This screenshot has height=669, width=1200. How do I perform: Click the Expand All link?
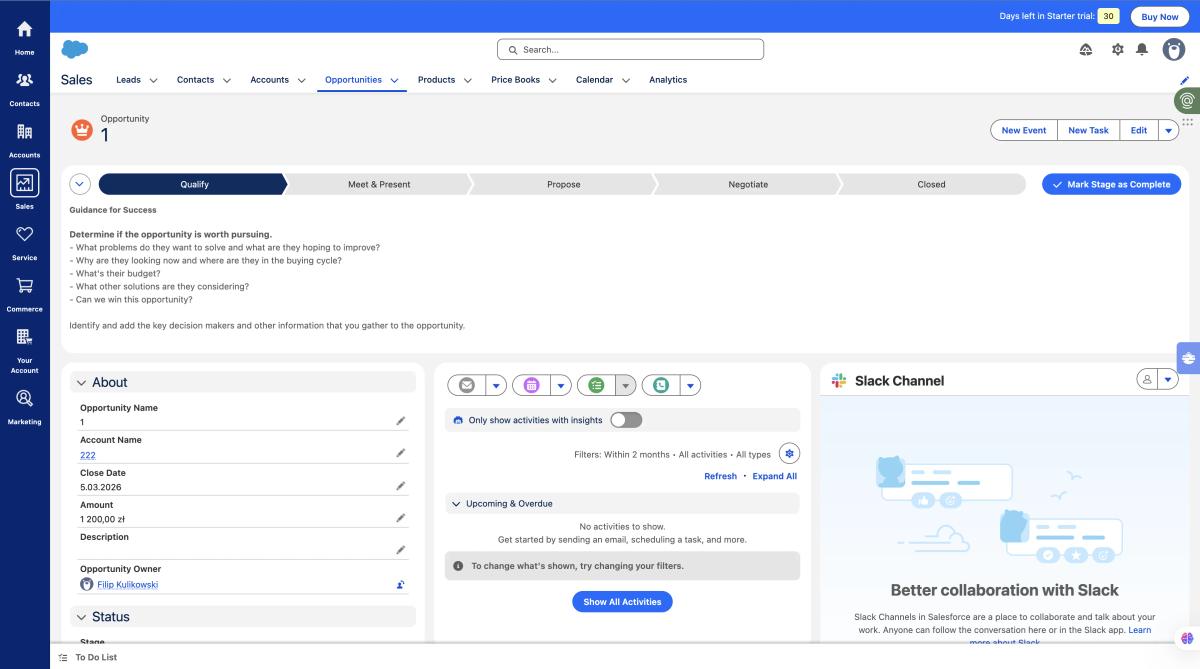coord(775,476)
